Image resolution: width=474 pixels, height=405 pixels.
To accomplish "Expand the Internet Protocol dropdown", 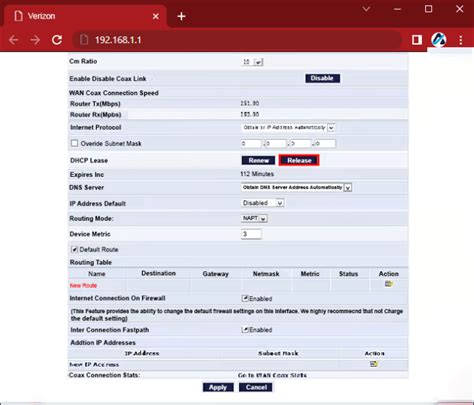I will 288,127.
